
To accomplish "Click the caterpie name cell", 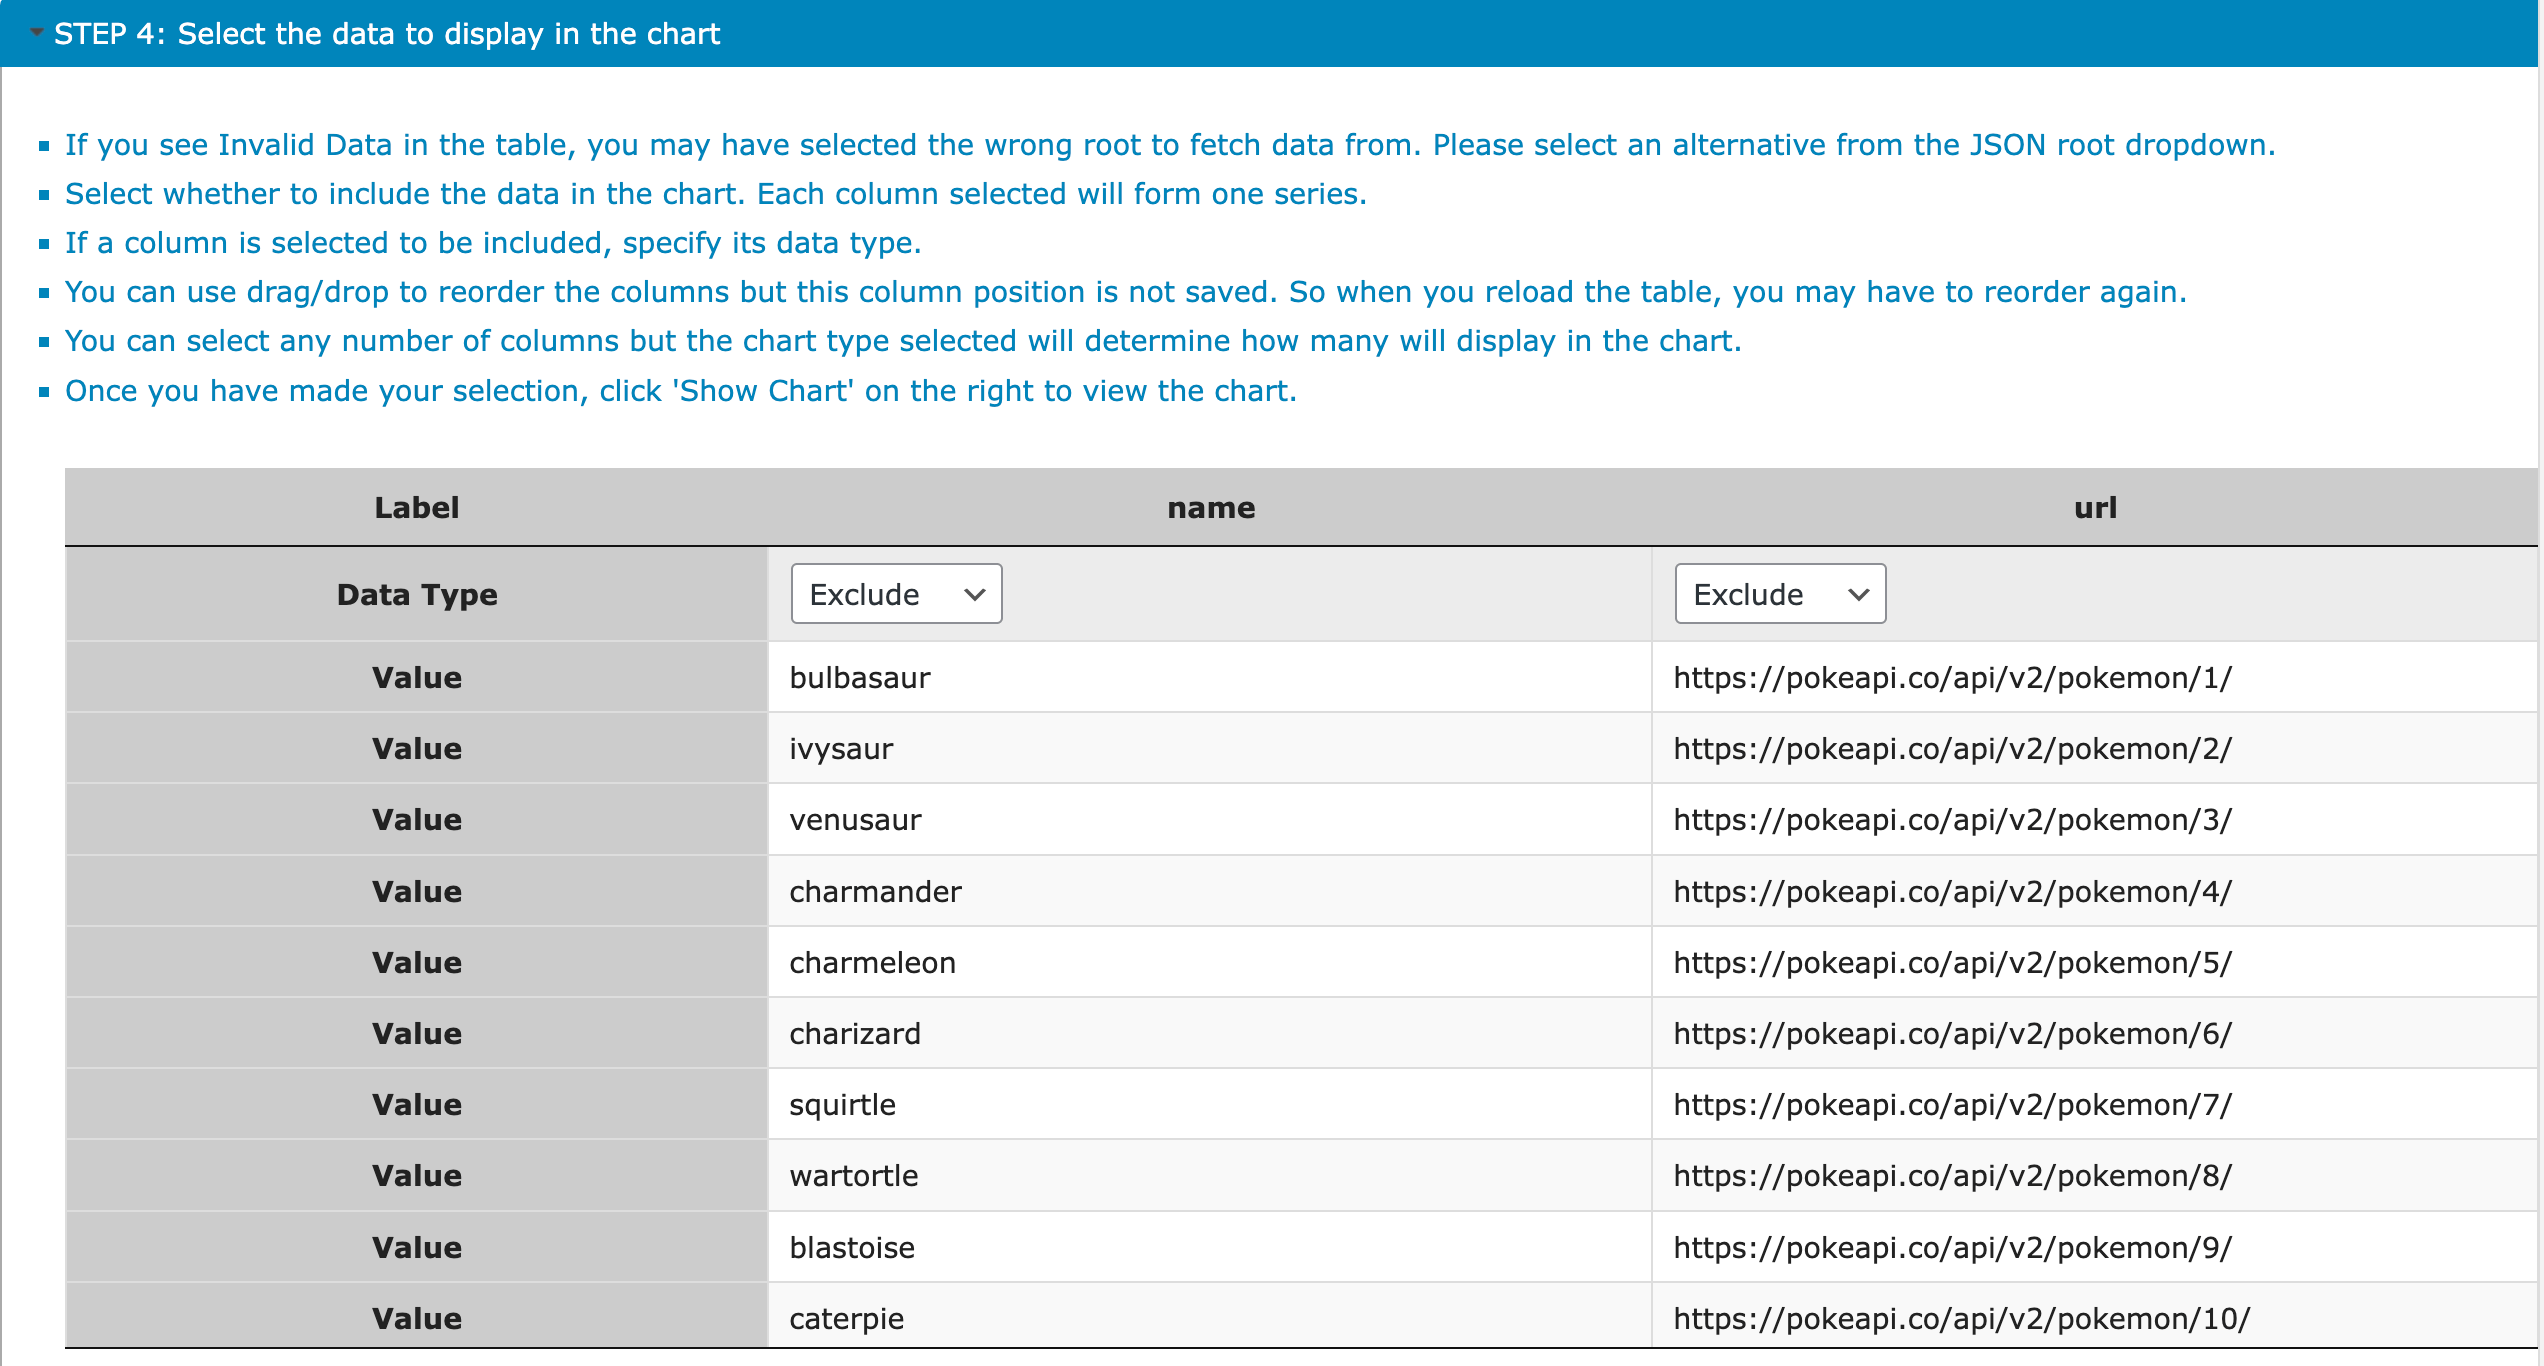I will (846, 1319).
